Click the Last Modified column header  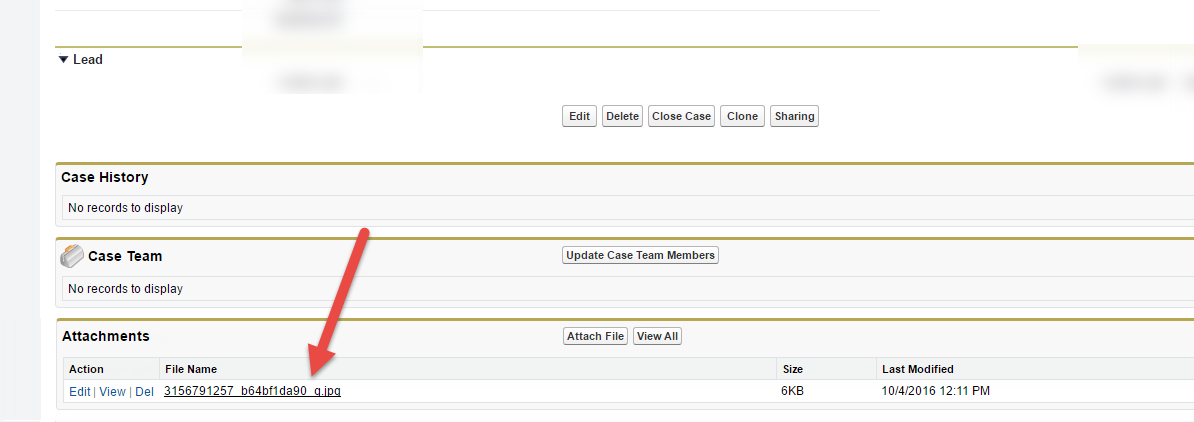click(917, 369)
